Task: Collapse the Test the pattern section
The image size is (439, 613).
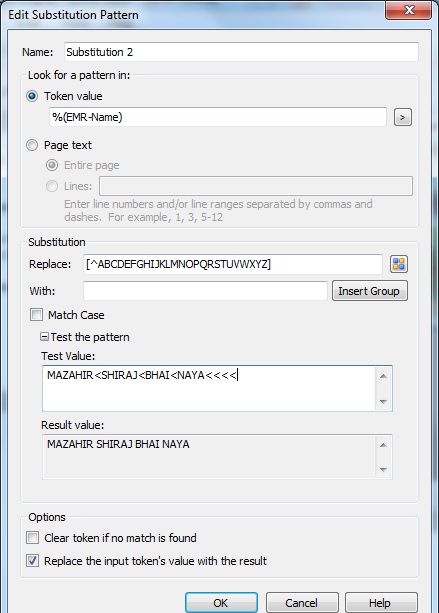Action: pyautogui.click(x=45, y=337)
